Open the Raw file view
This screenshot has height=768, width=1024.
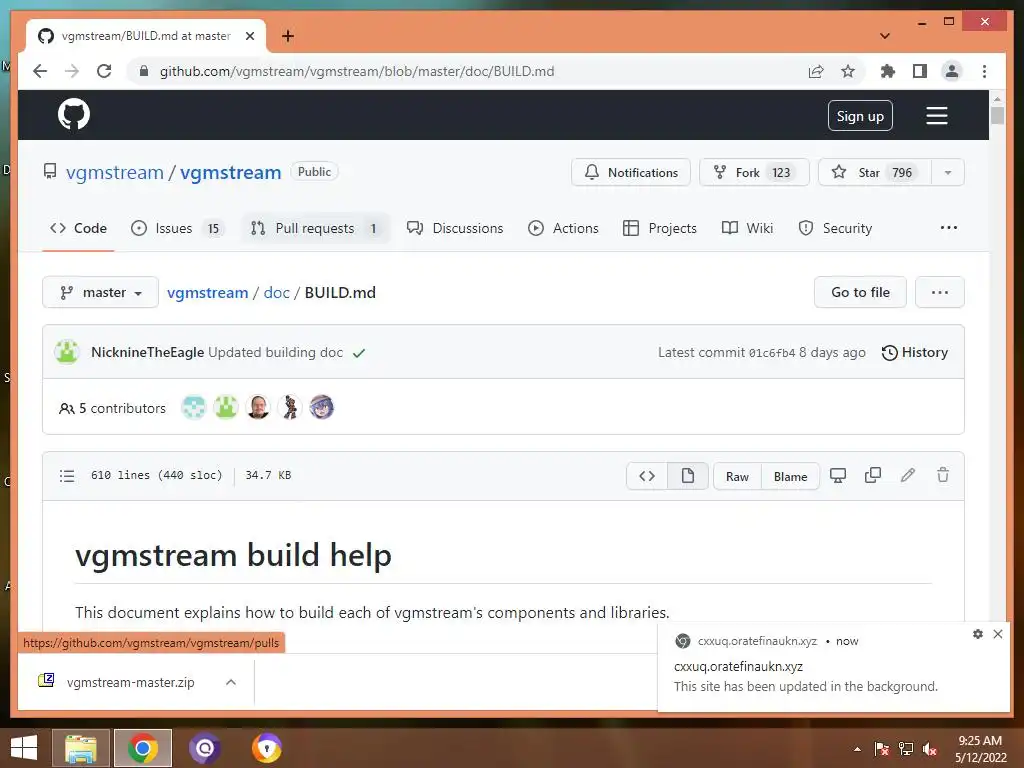coord(737,476)
